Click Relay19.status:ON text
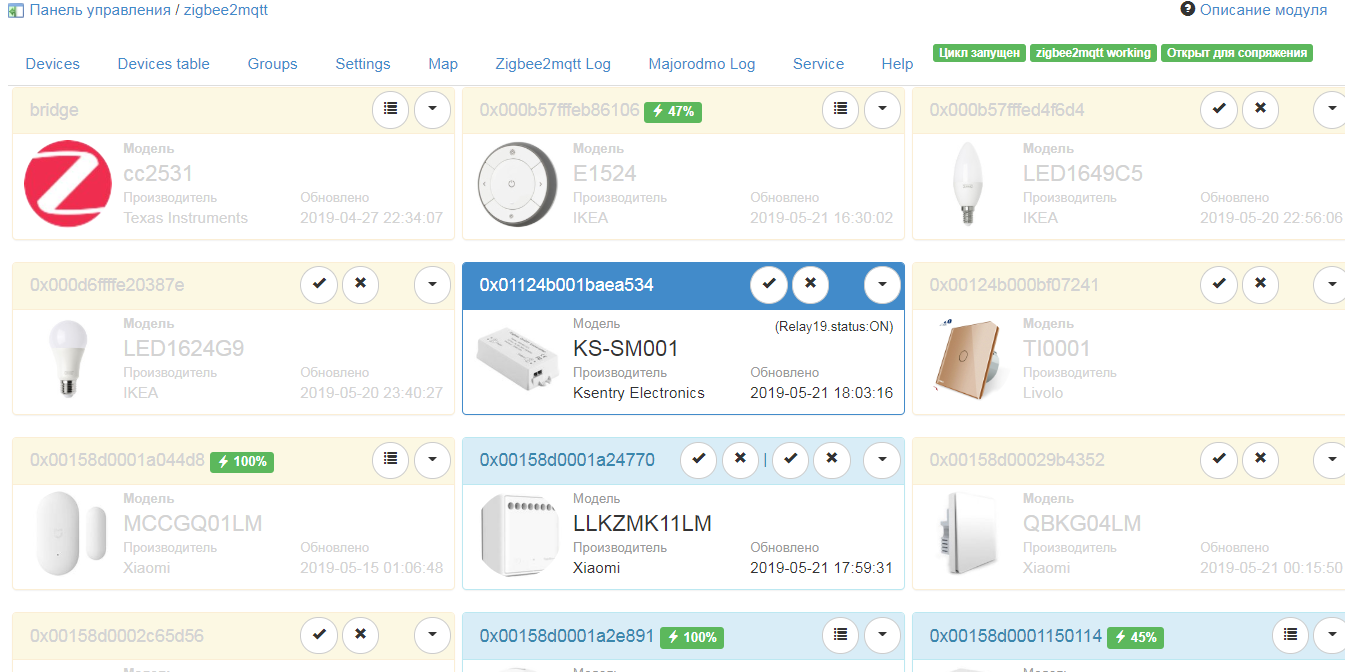 click(834, 326)
